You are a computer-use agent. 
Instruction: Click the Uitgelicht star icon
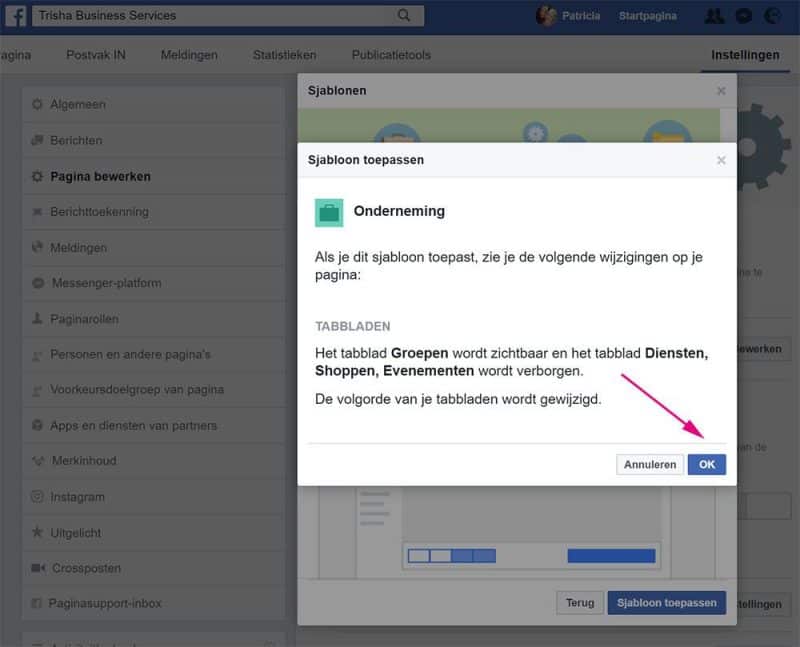tap(37, 532)
